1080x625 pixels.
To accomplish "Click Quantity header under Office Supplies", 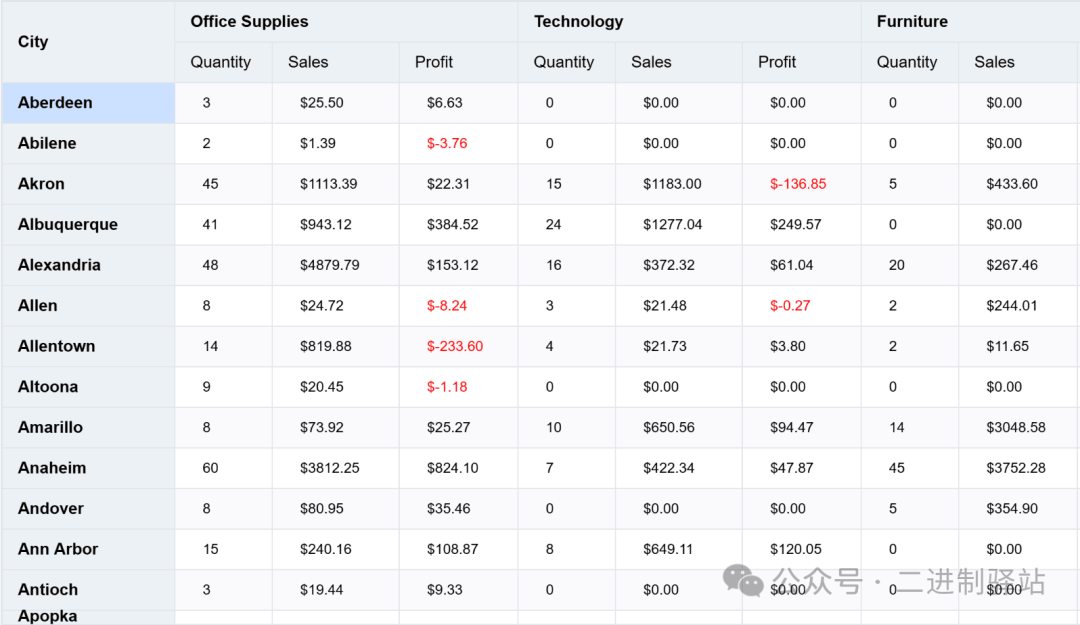I will coord(220,62).
